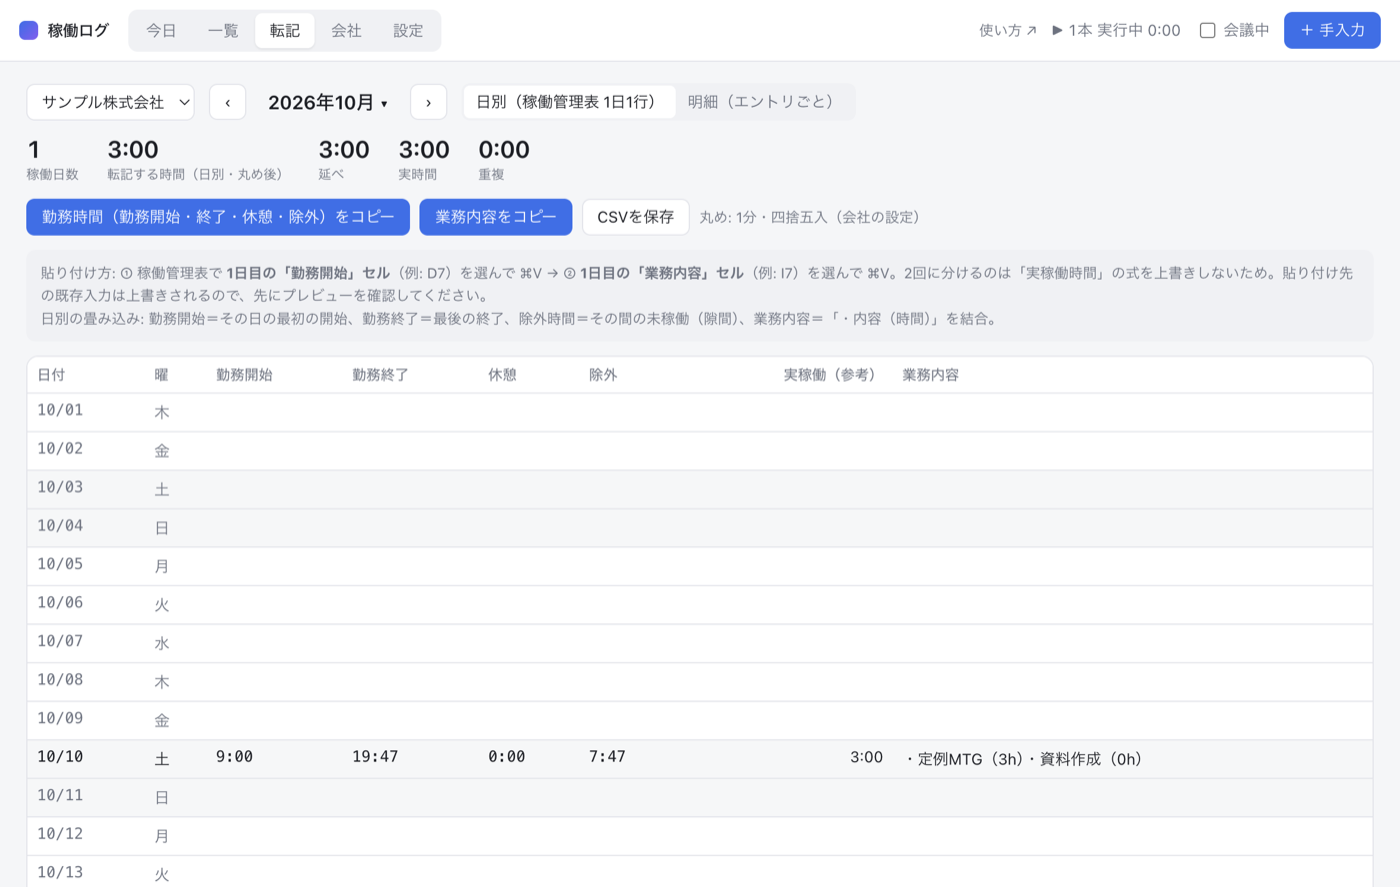1400x887 pixels.
Task: Click the 業務内容 column header
Action: pos(931,375)
